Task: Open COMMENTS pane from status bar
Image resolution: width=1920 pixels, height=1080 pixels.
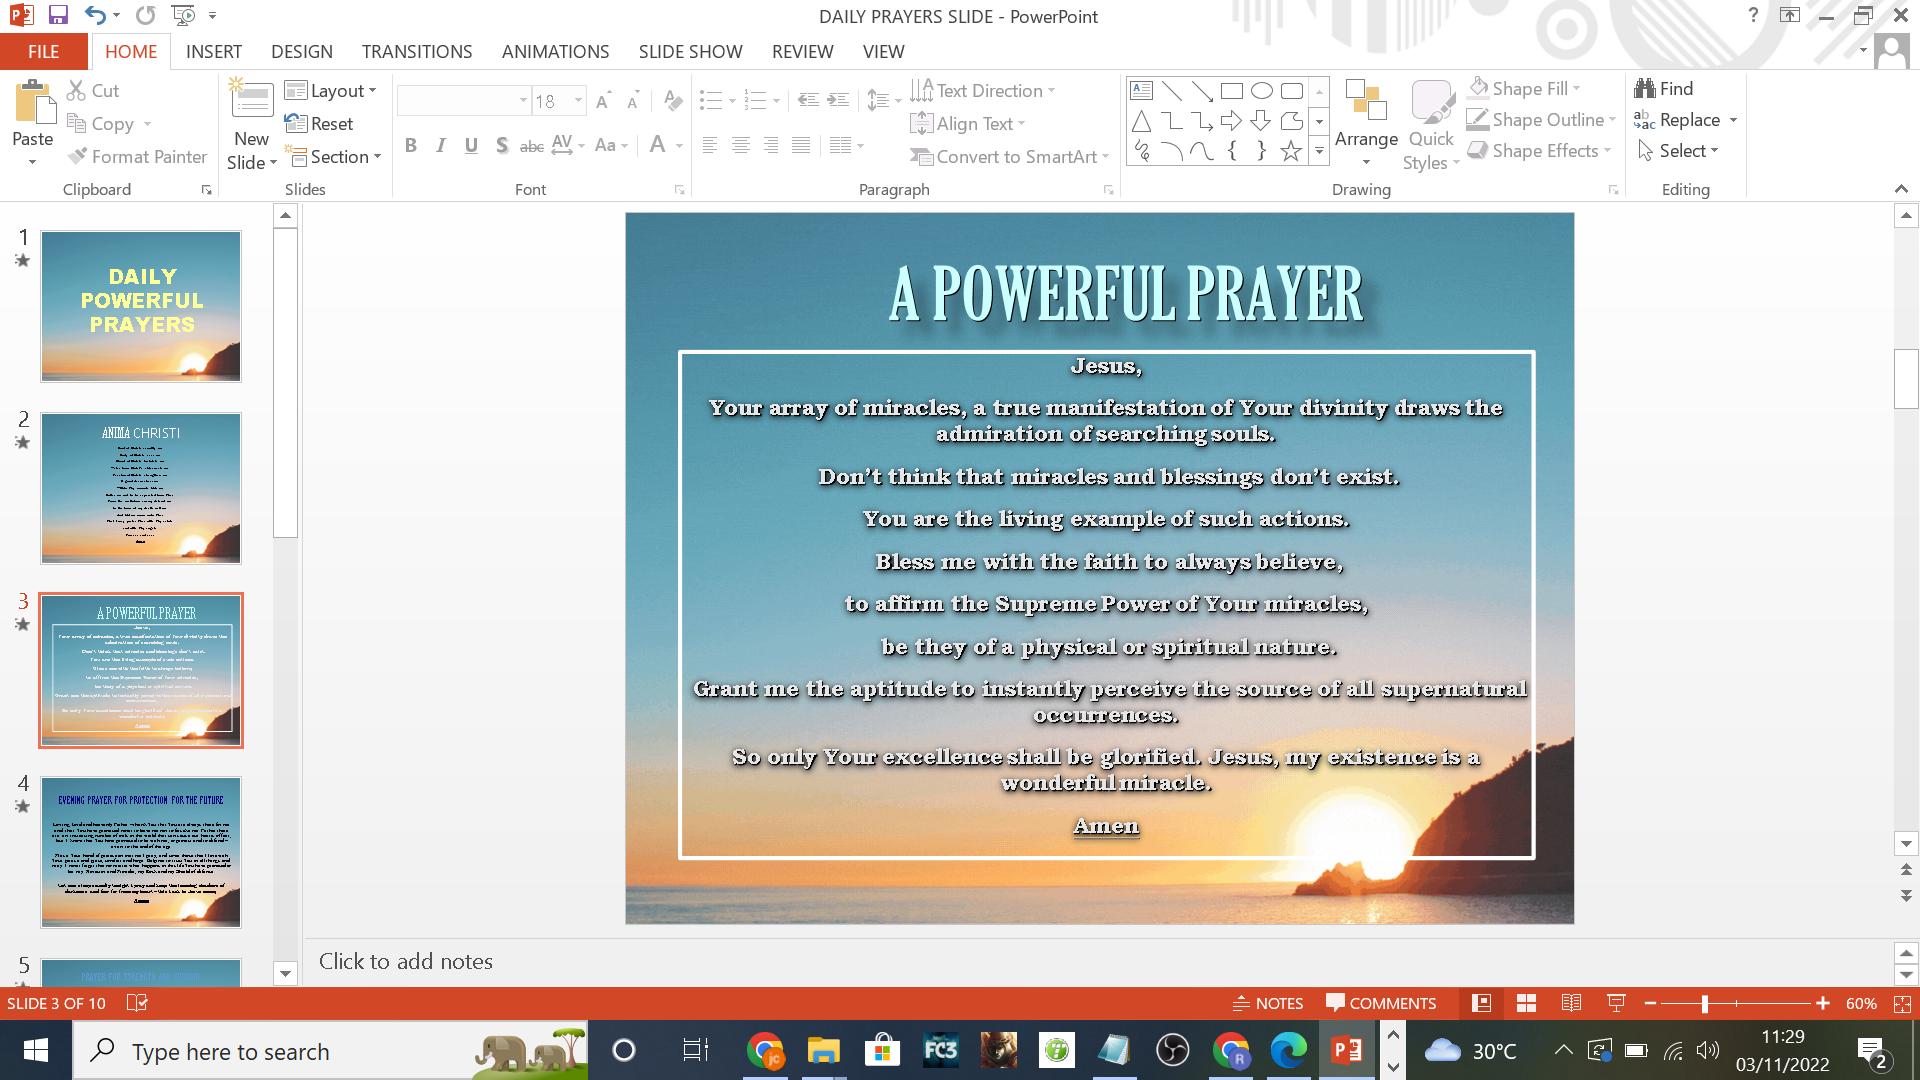Action: pyautogui.click(x=1381, y=1003)
